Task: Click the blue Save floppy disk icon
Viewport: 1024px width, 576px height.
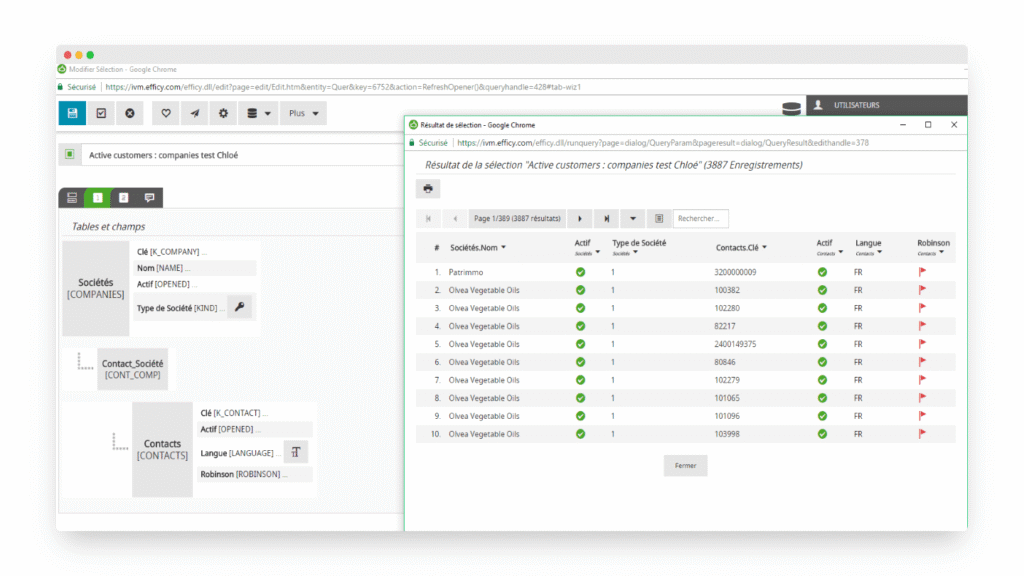Action: pyautogui.click(x=72, y=113)
